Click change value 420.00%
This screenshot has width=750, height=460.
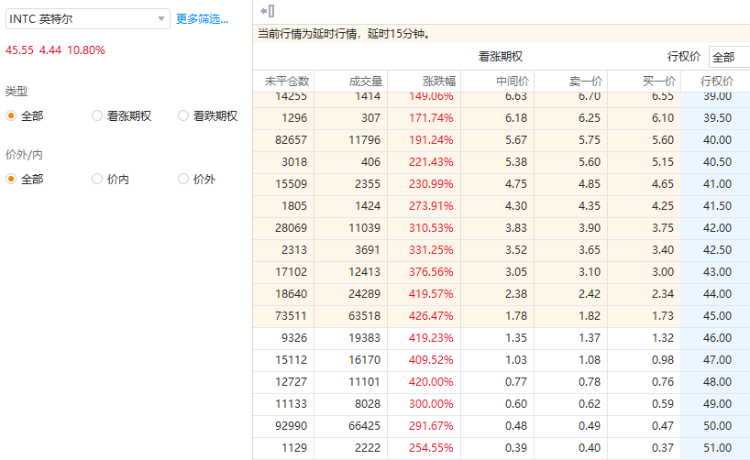pos(431,382)
